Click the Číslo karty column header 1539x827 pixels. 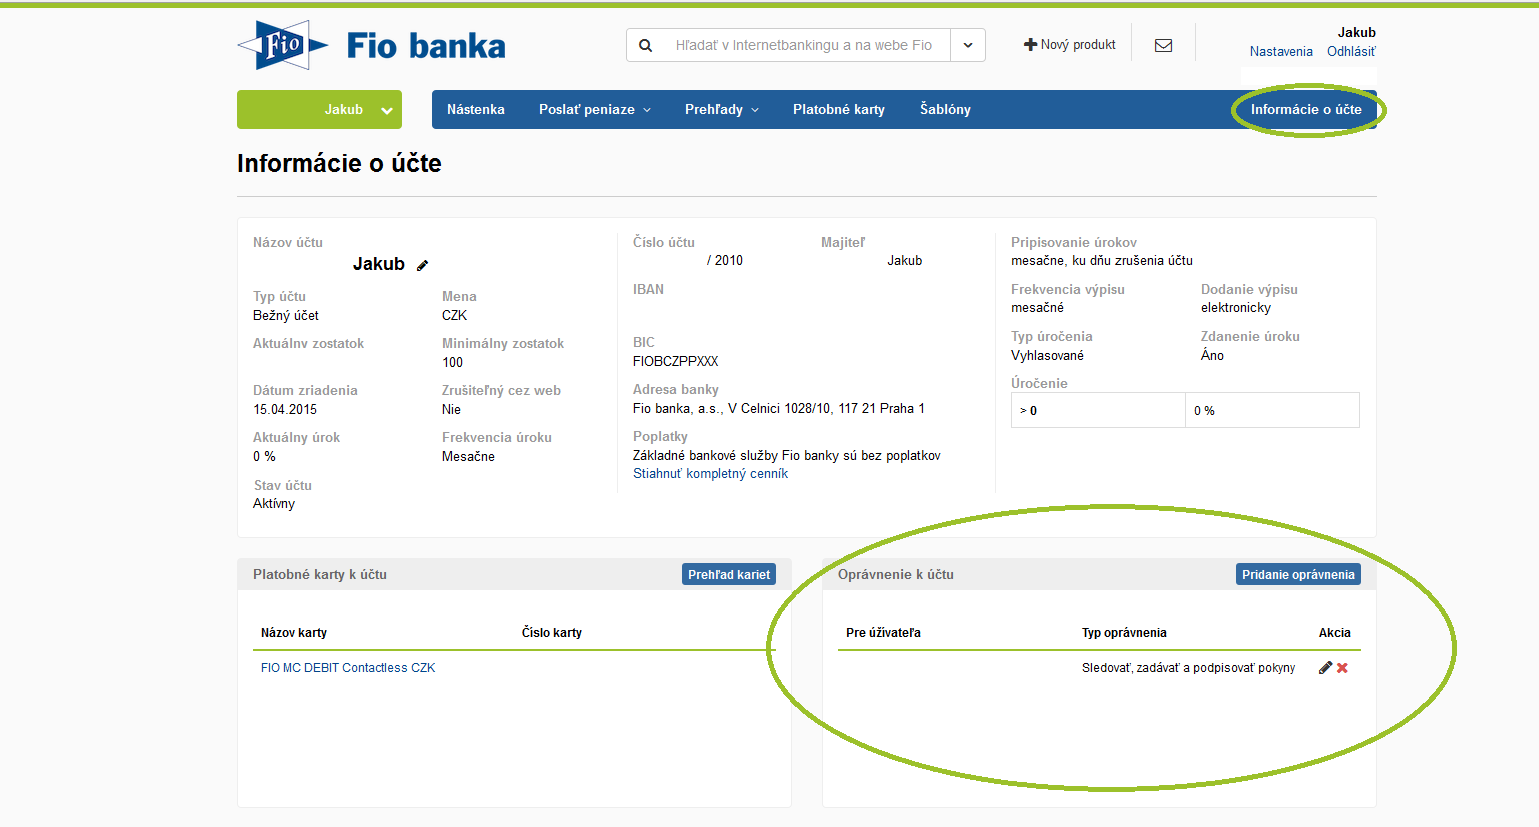[x=552, y=632]
